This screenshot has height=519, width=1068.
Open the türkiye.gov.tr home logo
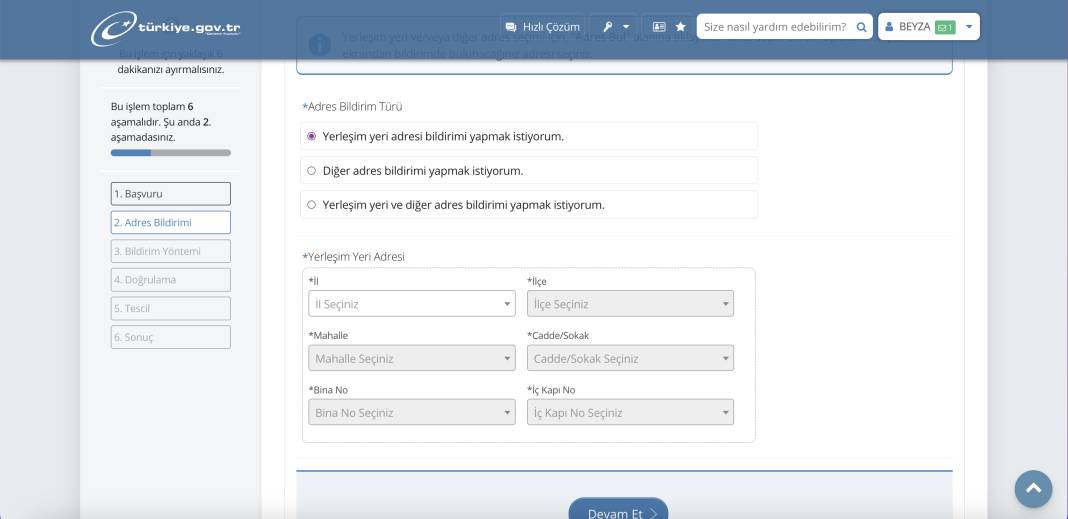(166, 29)
